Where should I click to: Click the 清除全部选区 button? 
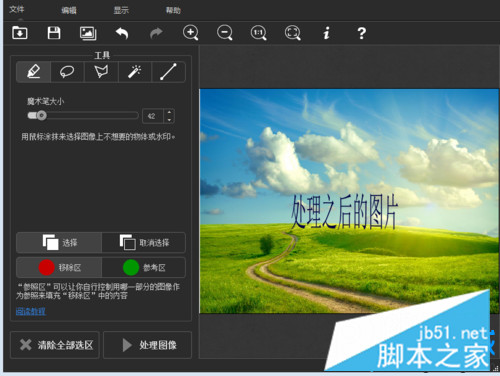click(55, 345)
